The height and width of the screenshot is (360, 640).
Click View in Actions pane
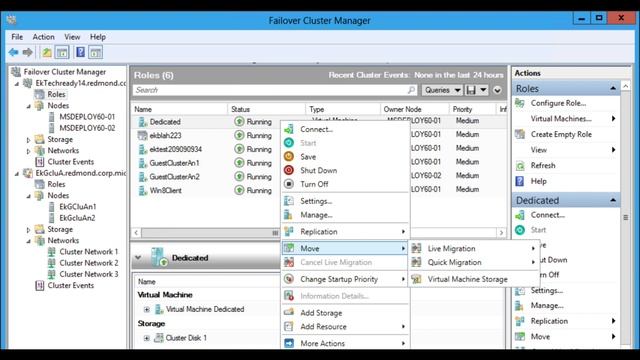[539, 150]
